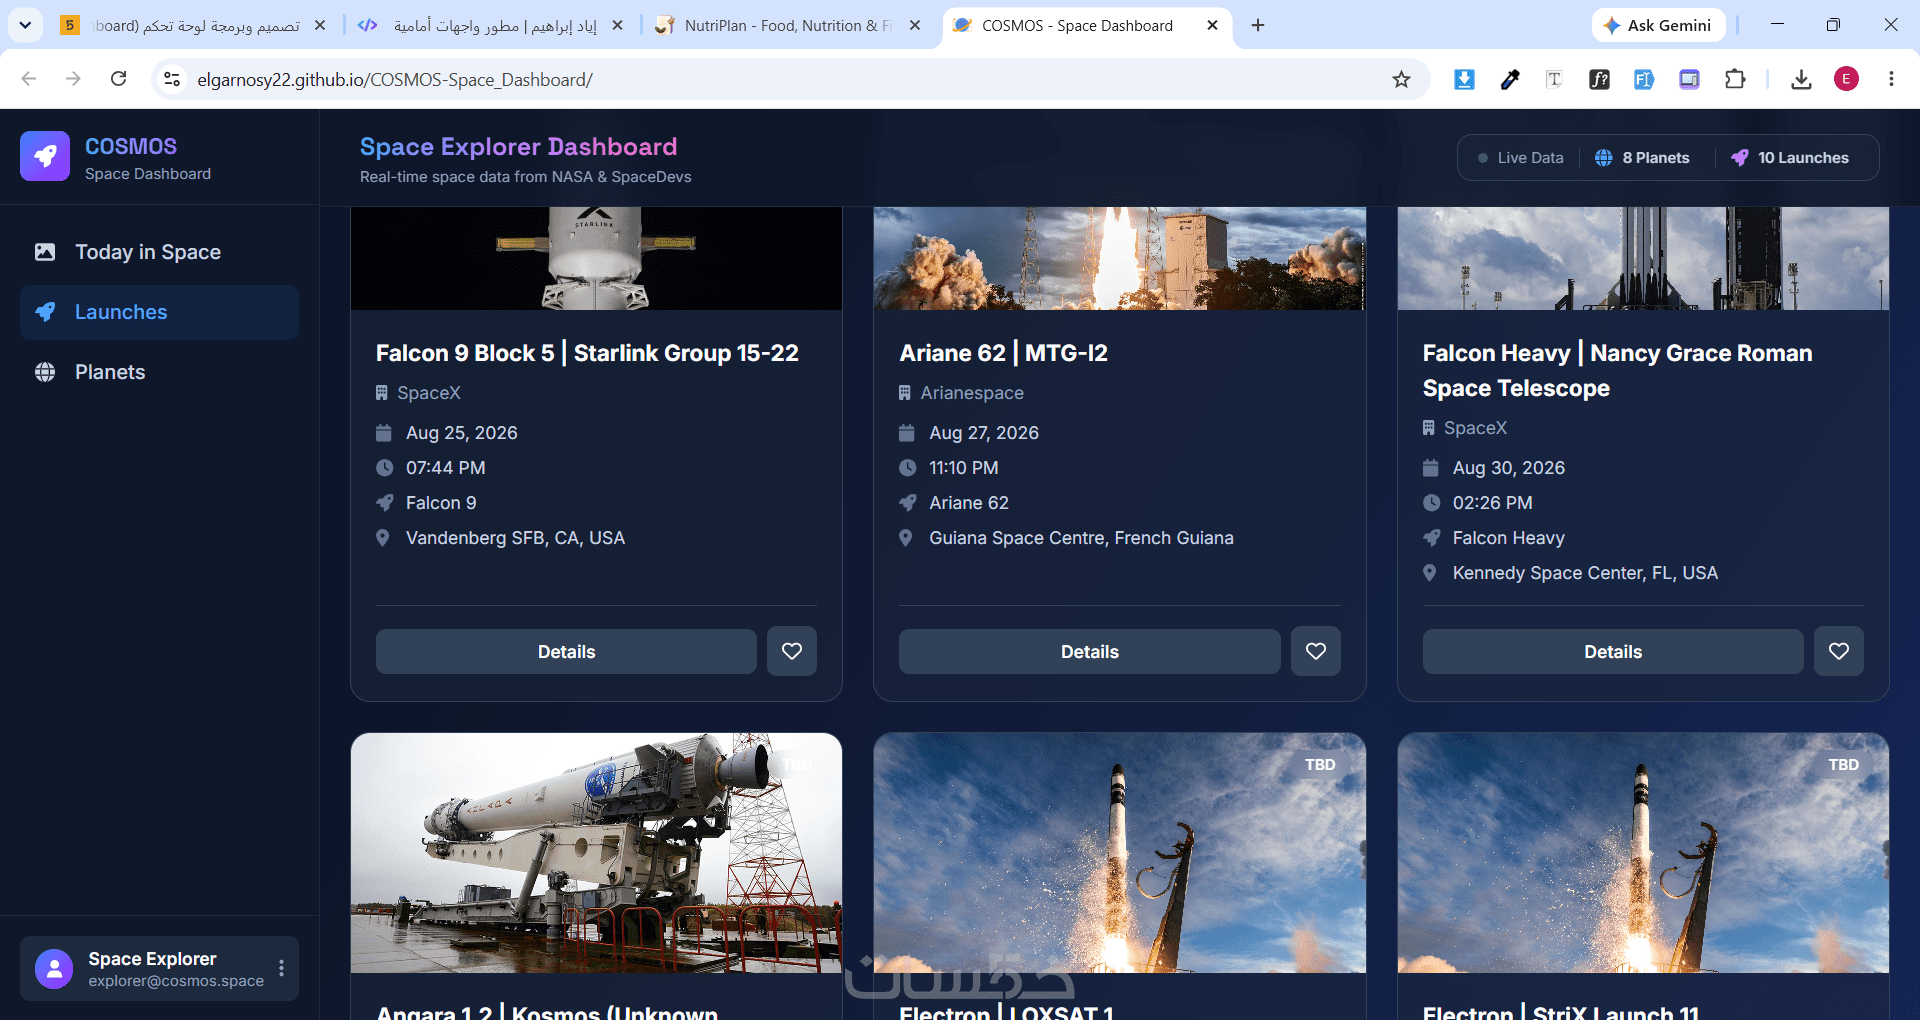Open the Chrome three-dot menu
1920x1020 pixels.
[1891, 79]
